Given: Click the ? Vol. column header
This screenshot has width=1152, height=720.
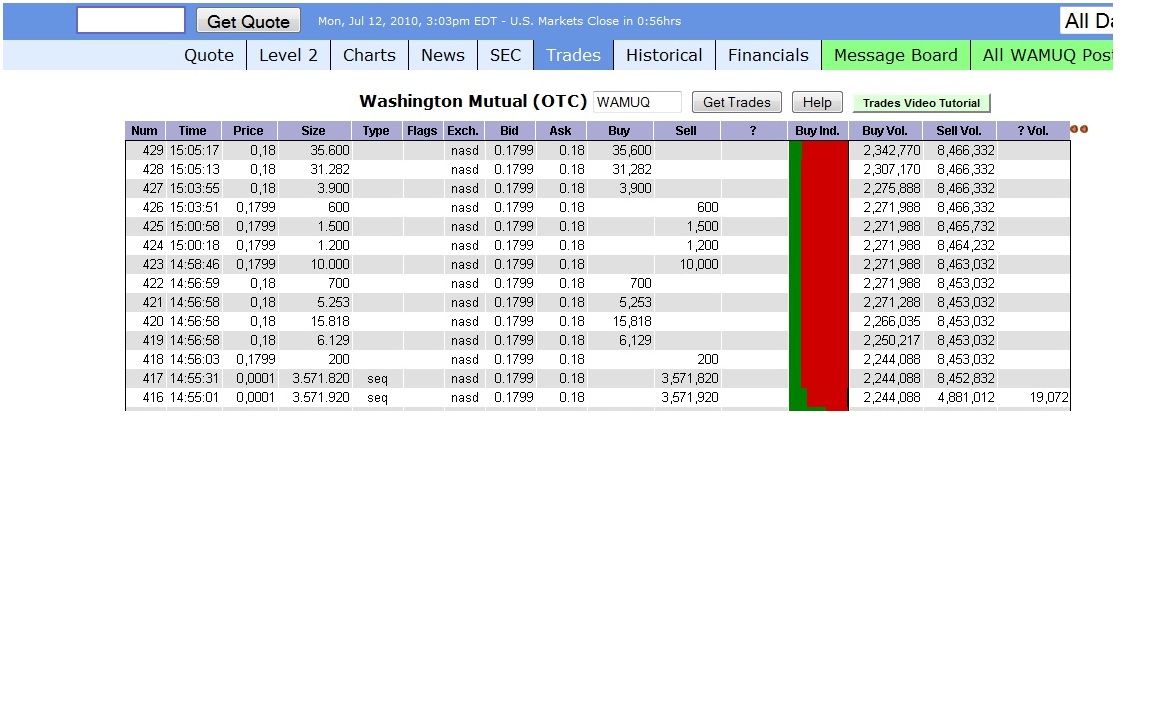Looking at the screenshot, I should (x=1033, y=131).
